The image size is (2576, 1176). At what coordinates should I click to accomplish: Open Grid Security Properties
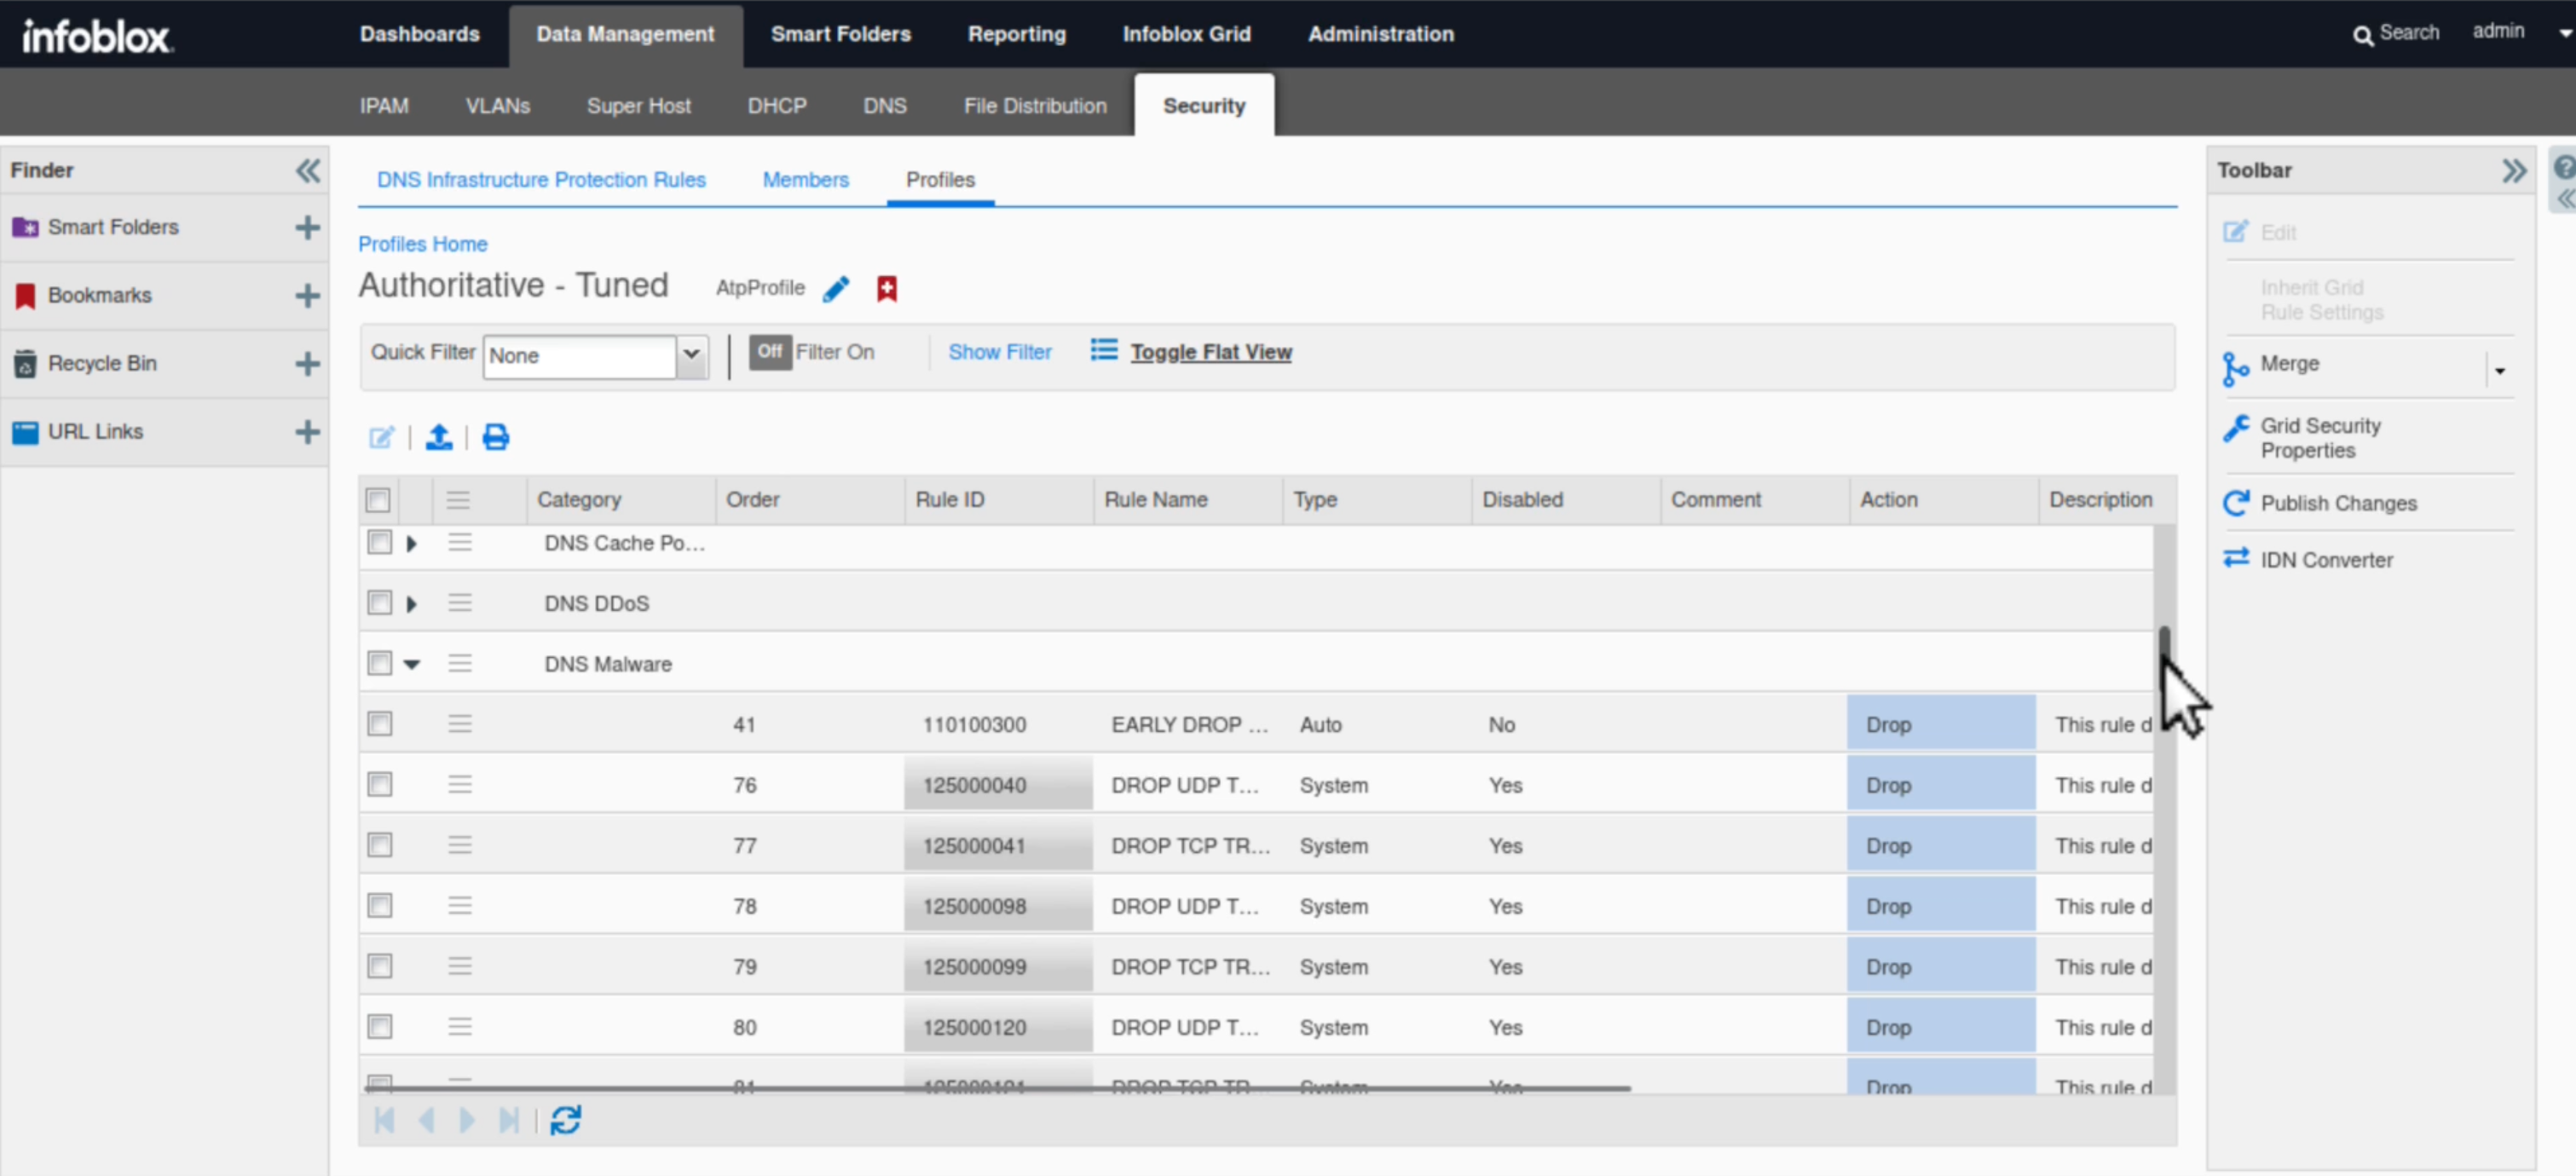coord(2320,437)
